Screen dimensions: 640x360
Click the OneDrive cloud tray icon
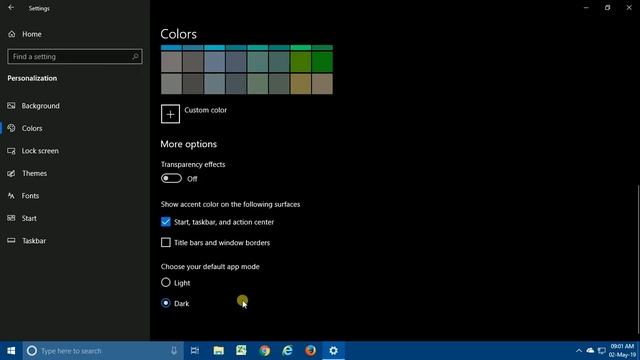[590, 351]
